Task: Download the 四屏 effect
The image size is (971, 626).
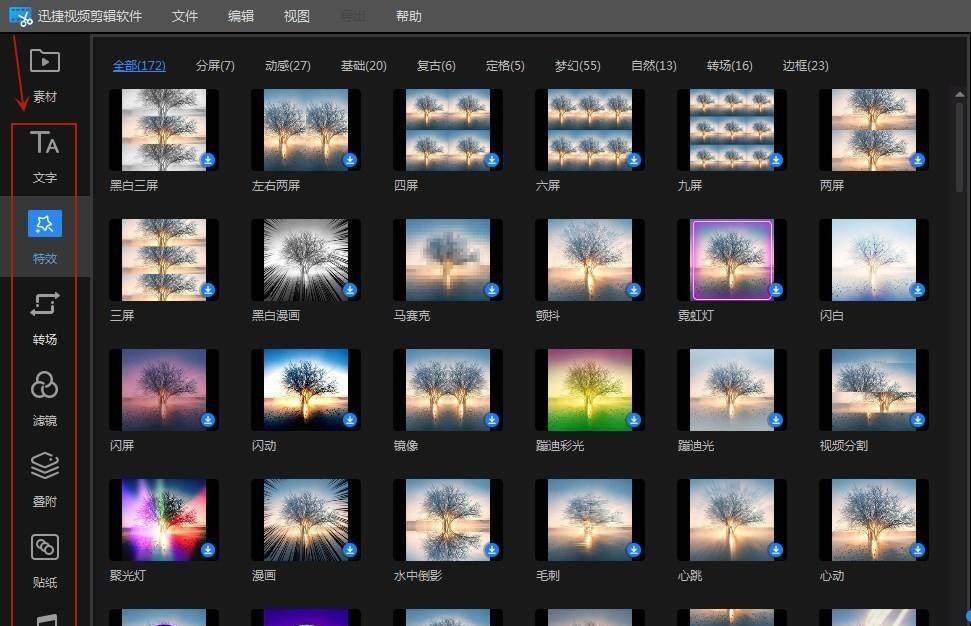Action: (x=492, y=160)
